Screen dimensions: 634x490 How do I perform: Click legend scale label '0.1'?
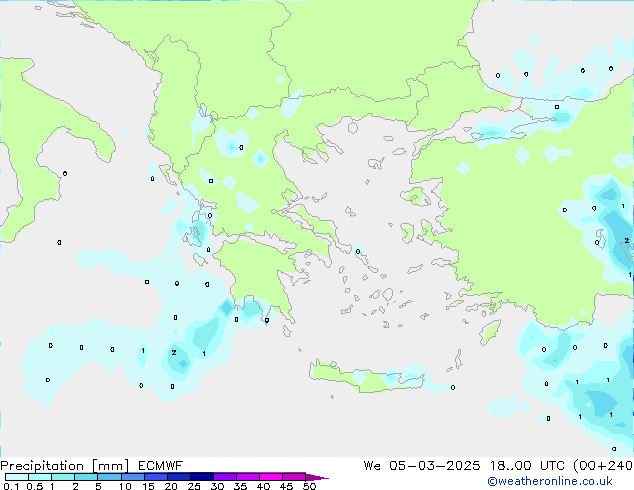pyautogui.click(x=12, y=486)
